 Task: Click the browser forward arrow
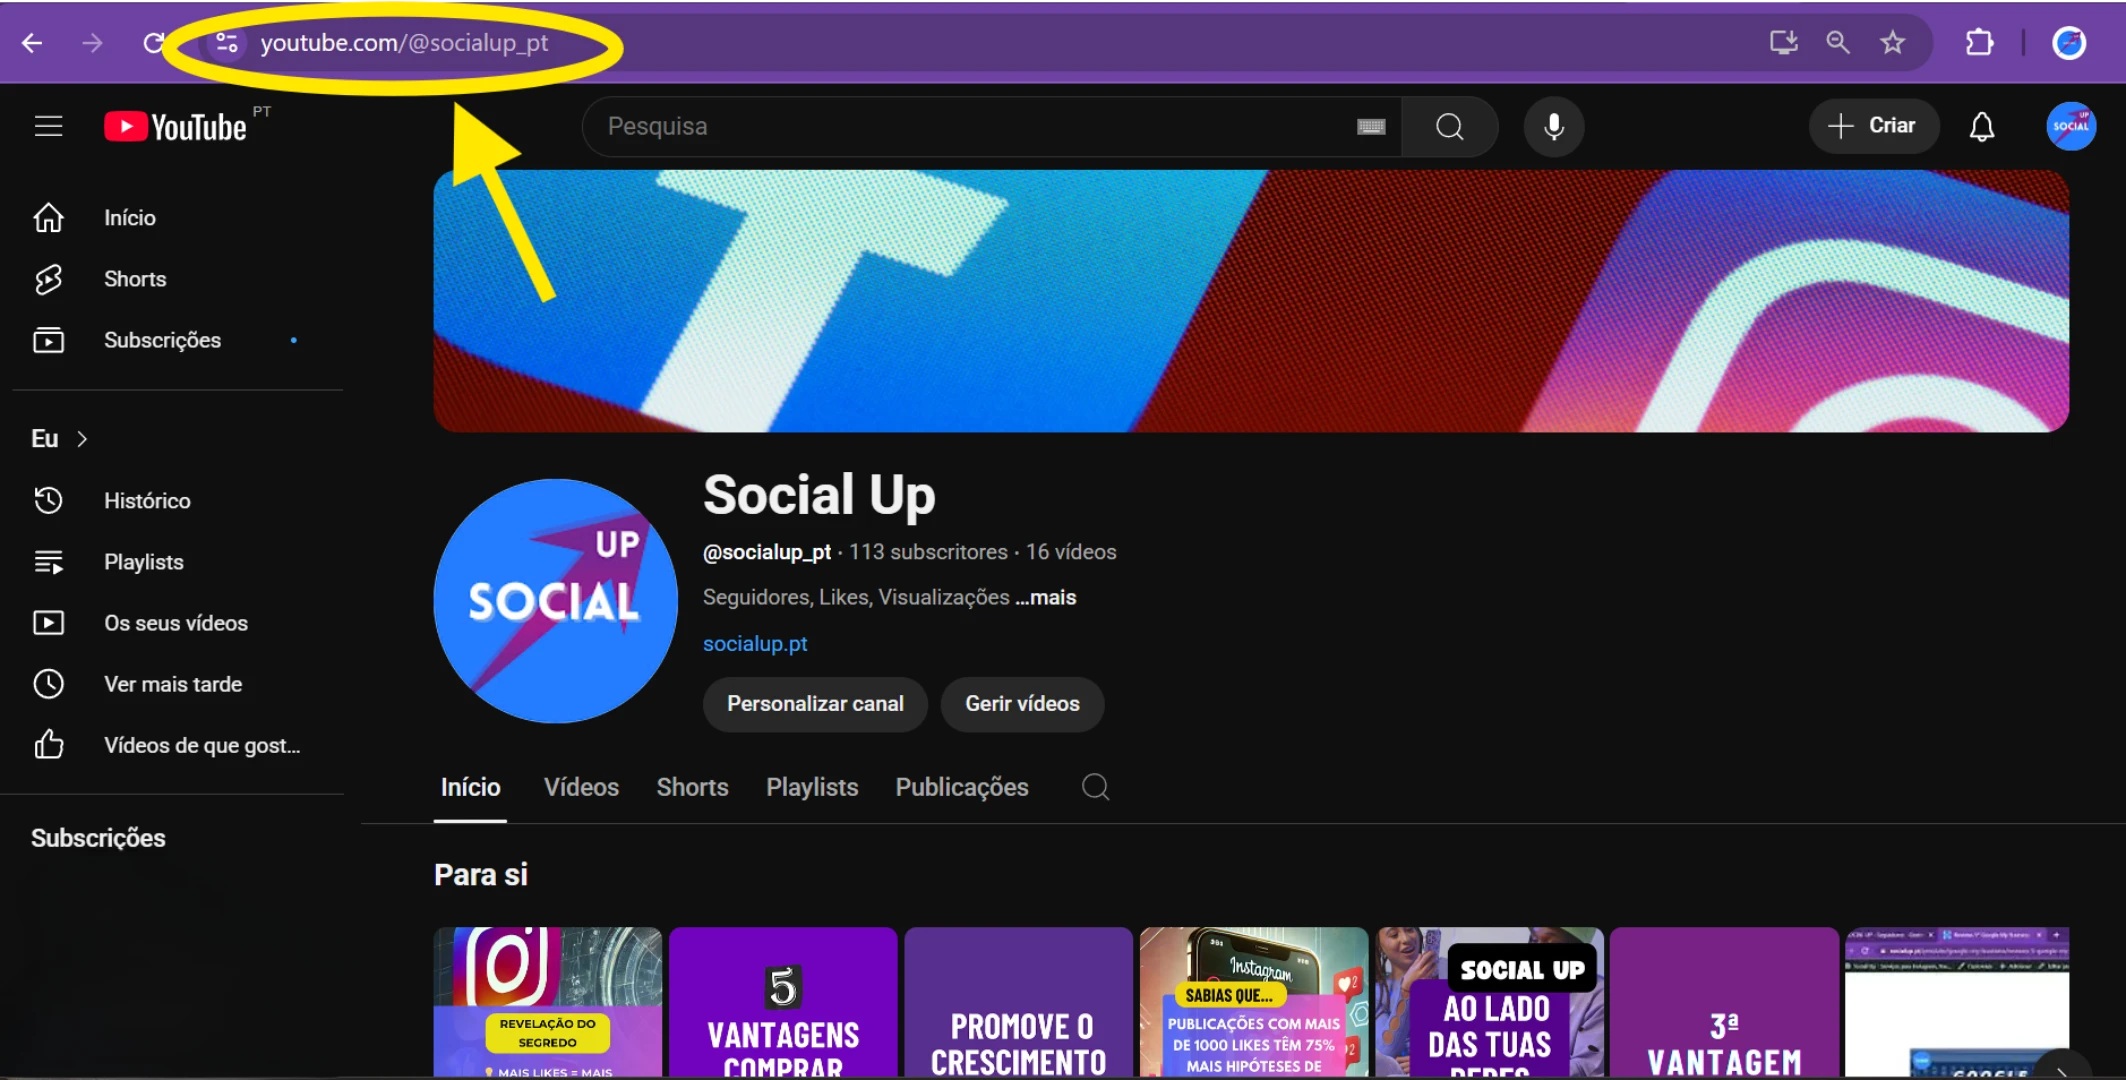coord(92,43)
